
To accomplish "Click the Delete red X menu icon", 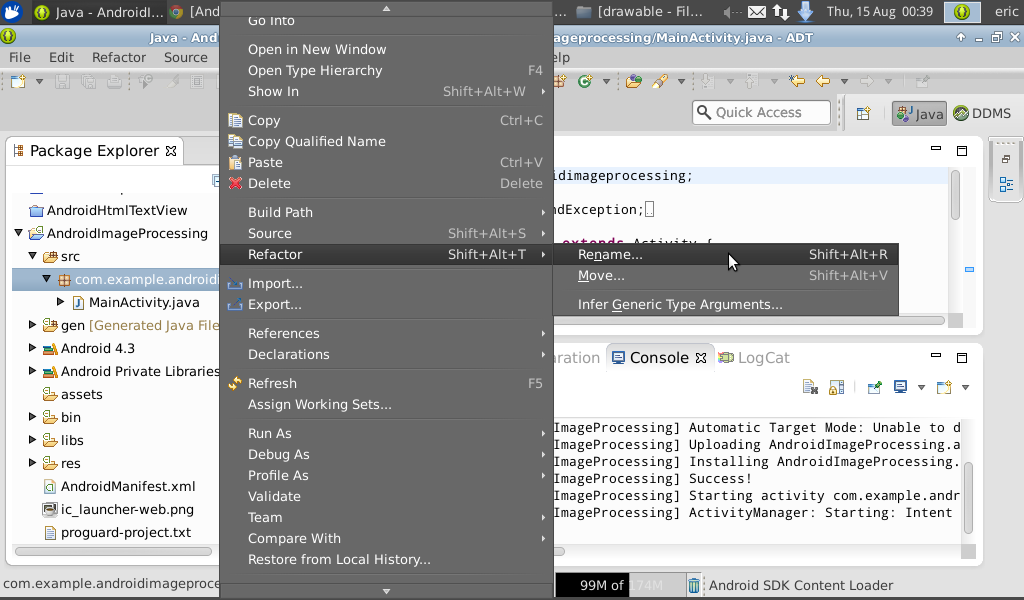I will [x=235, y=183].
